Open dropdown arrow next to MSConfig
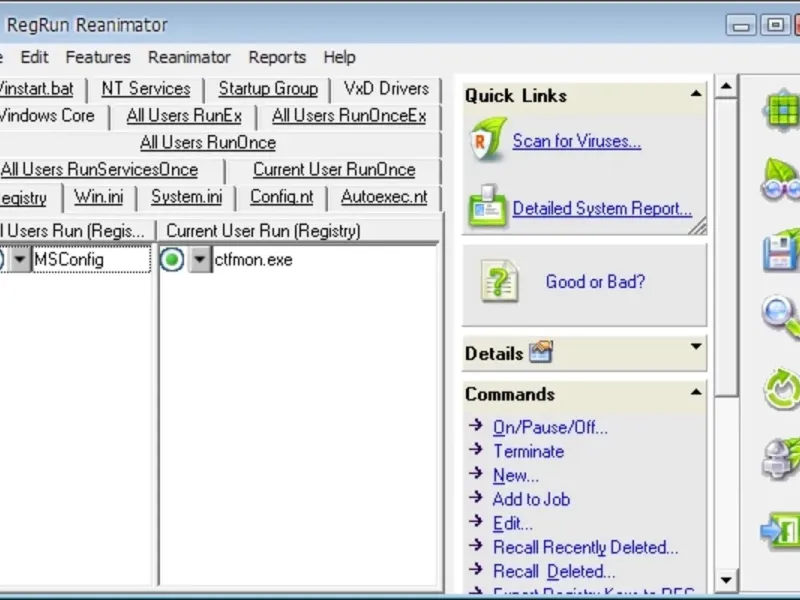 pos(20,260)
